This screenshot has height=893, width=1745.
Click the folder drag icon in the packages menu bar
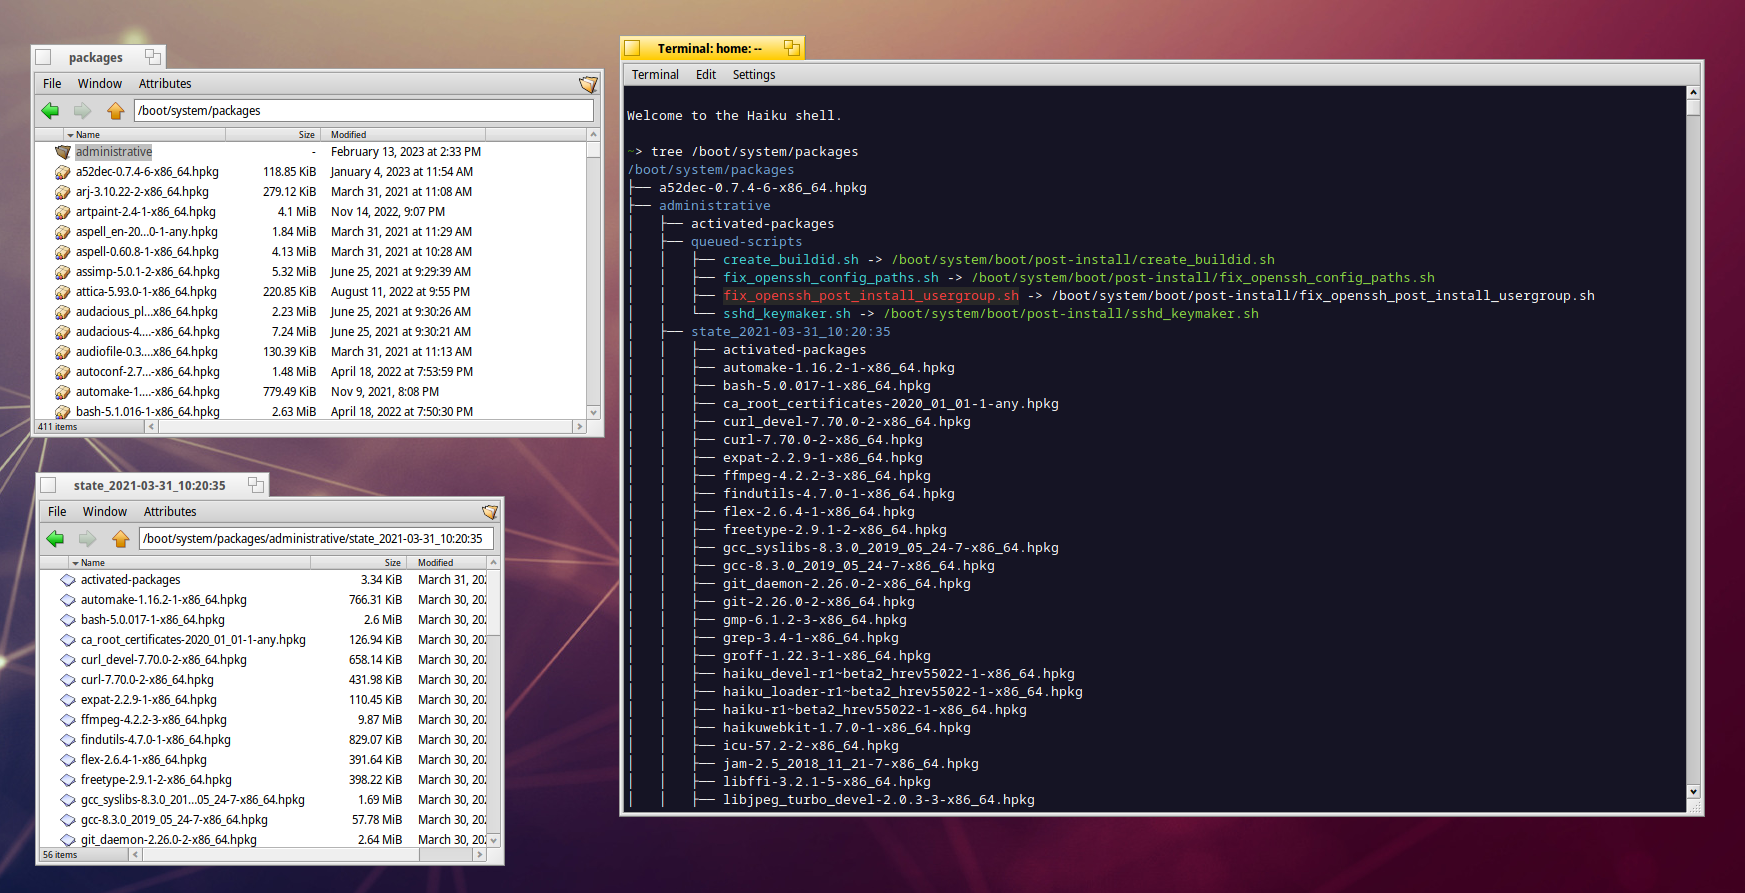[588, 85]
